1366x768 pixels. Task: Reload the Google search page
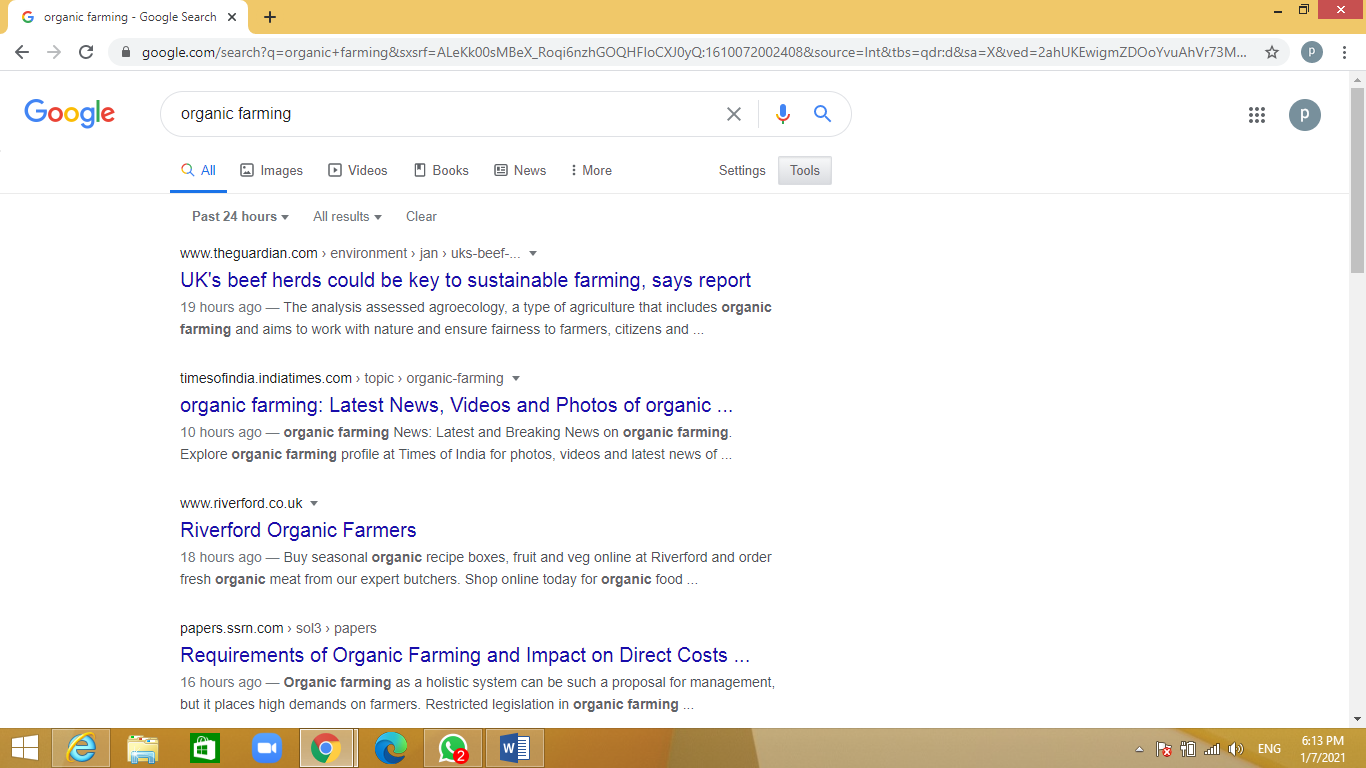[86, 52]
